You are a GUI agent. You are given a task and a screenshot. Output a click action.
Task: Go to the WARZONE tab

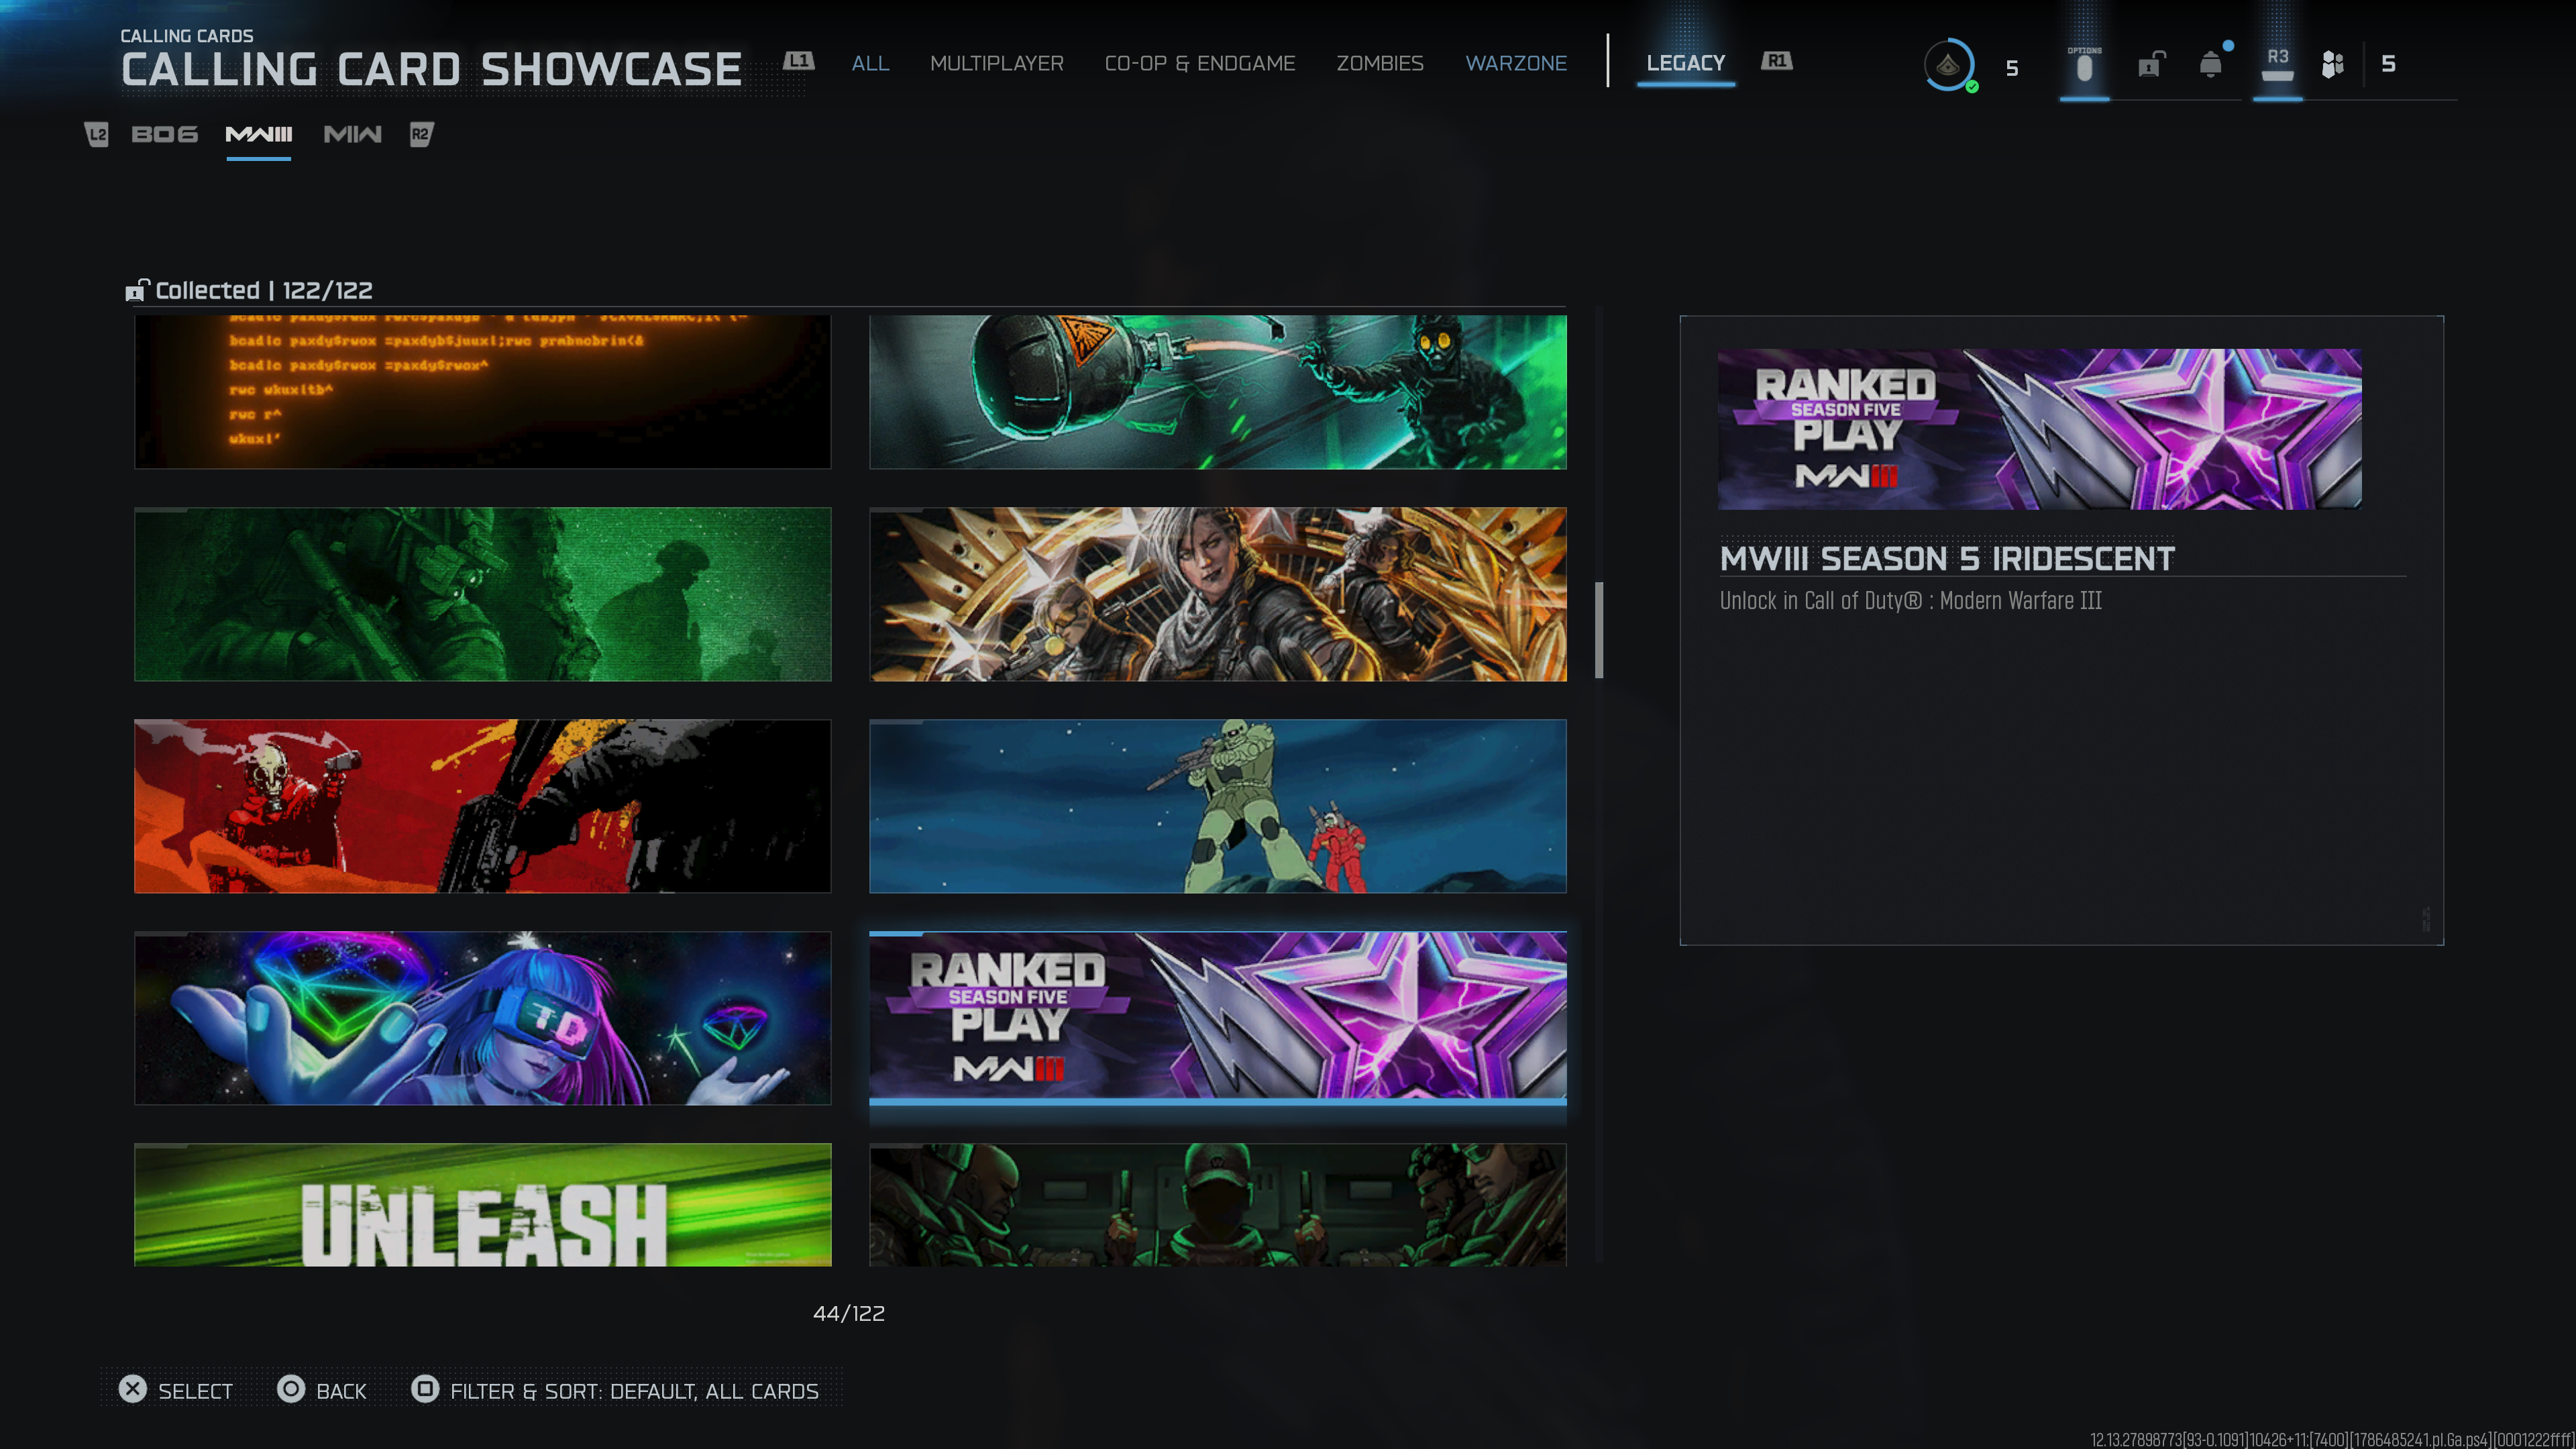[x=1516, y=63]
